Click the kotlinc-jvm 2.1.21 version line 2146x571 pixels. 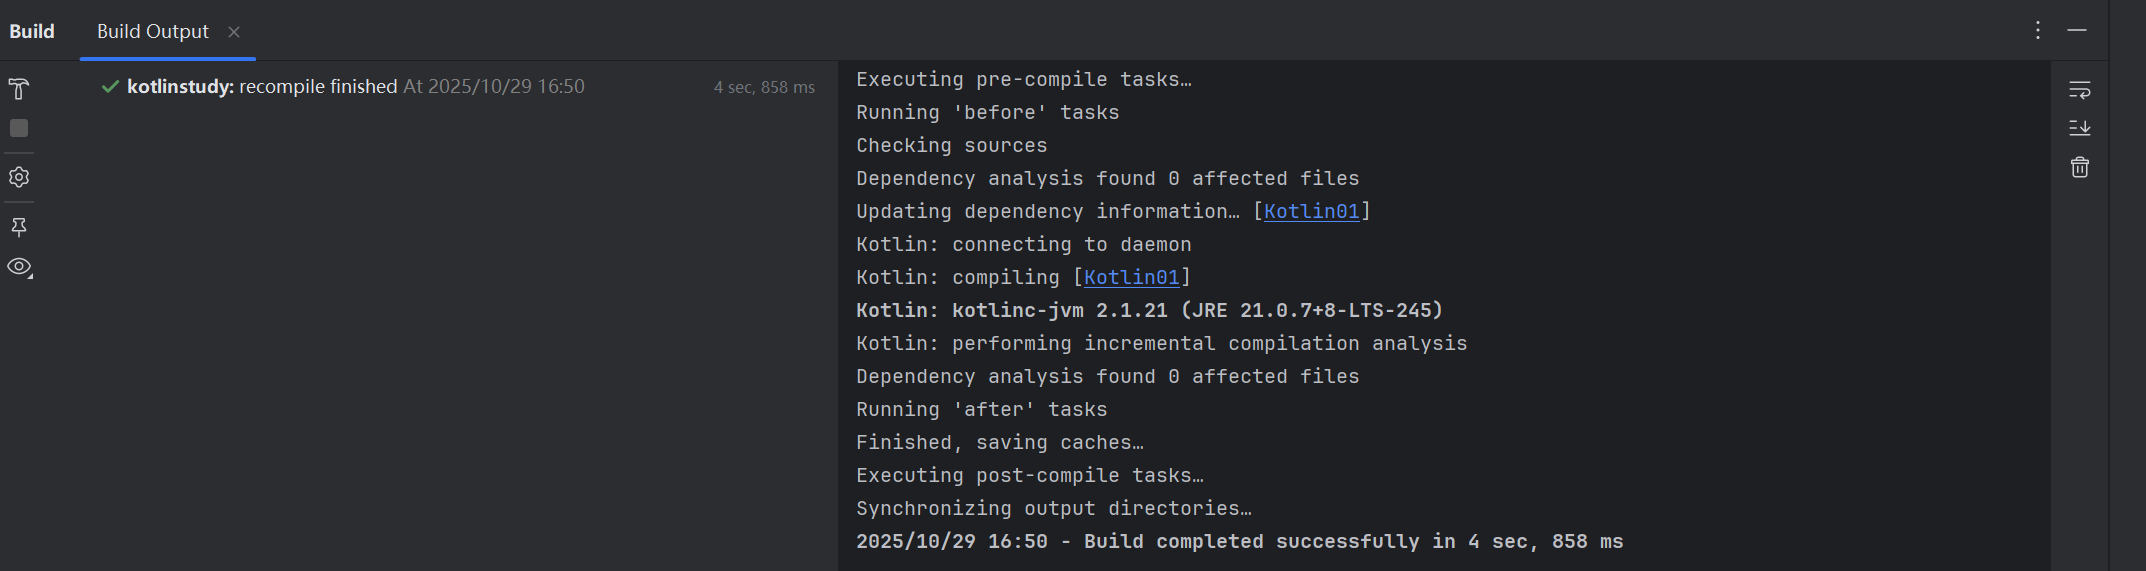pos(1149,310)
